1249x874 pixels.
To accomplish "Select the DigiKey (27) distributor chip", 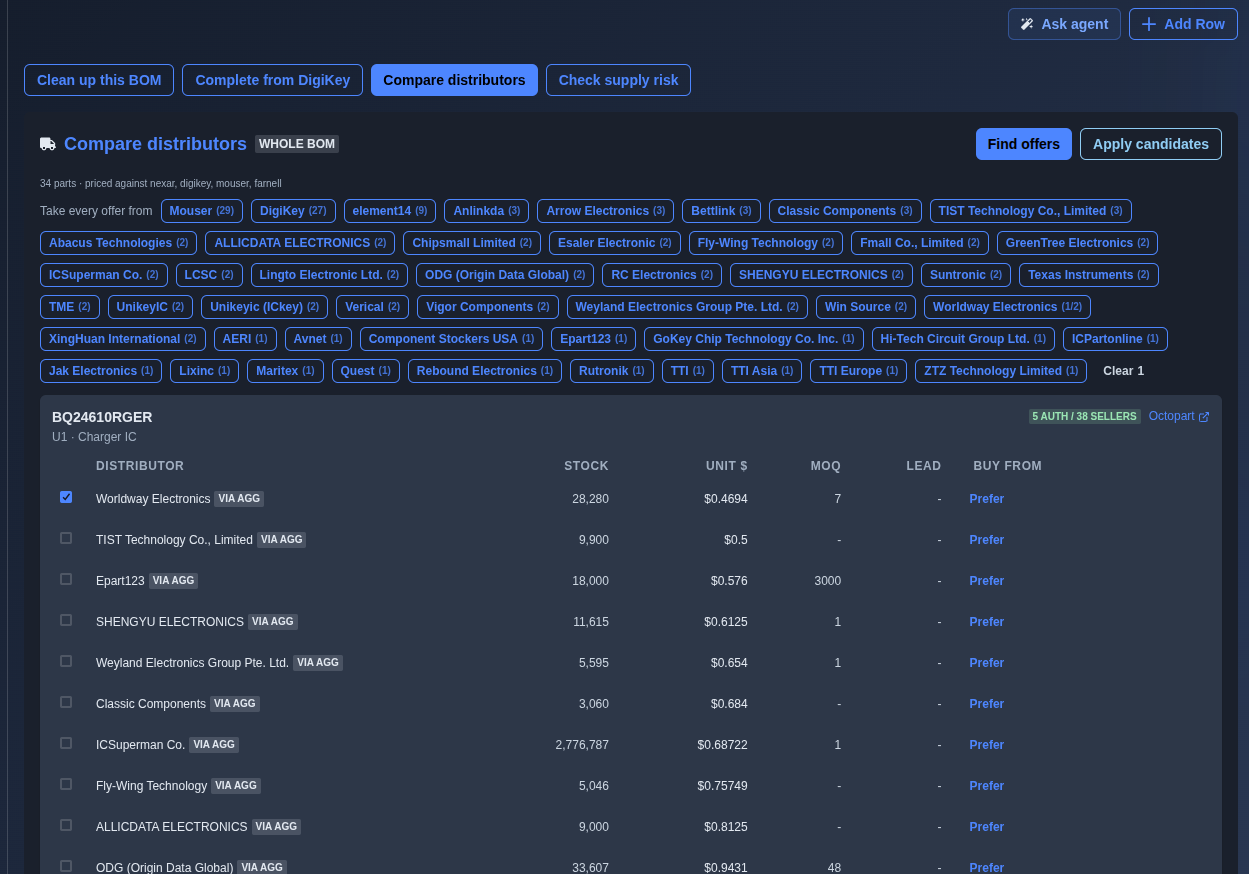I will point(293,211).
